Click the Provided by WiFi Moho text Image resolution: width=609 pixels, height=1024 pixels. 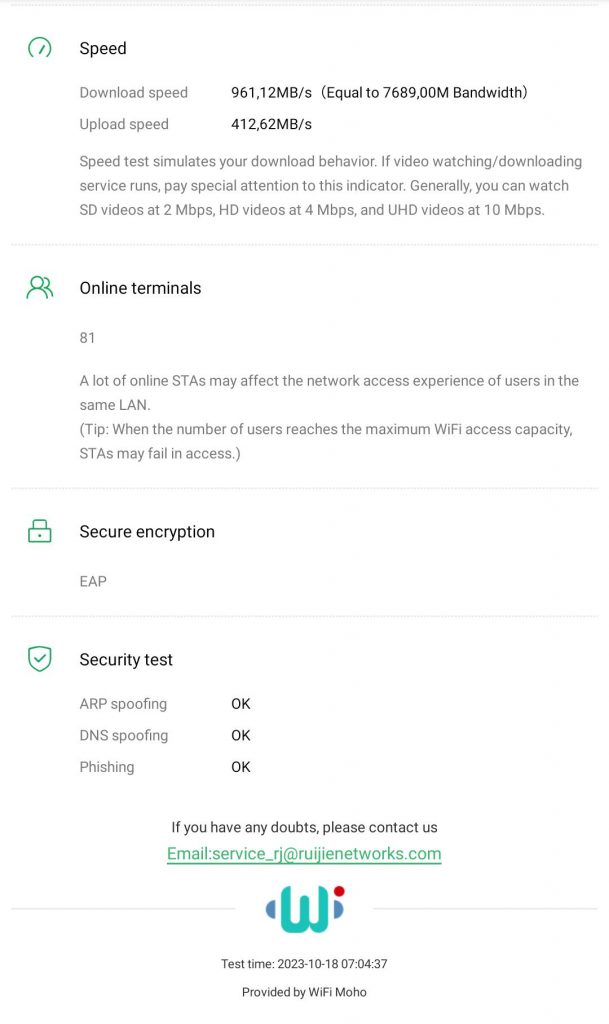(x=304, y=993)
